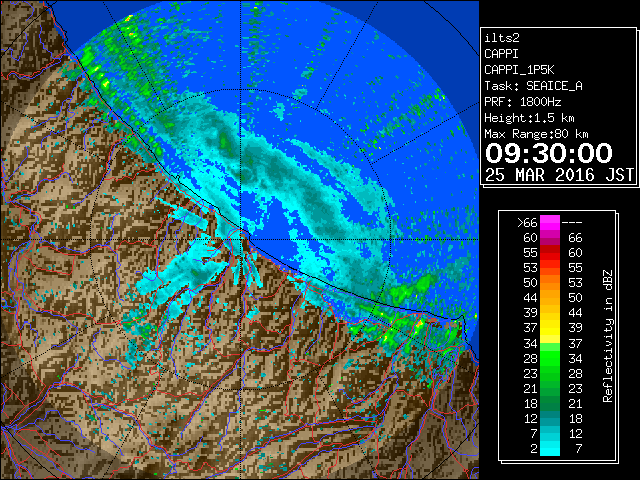The height and width of the screenshot is (480, 640).
Task: Pick the red 55–60 dBZ legend band
Action: click(x=550, y=253)
